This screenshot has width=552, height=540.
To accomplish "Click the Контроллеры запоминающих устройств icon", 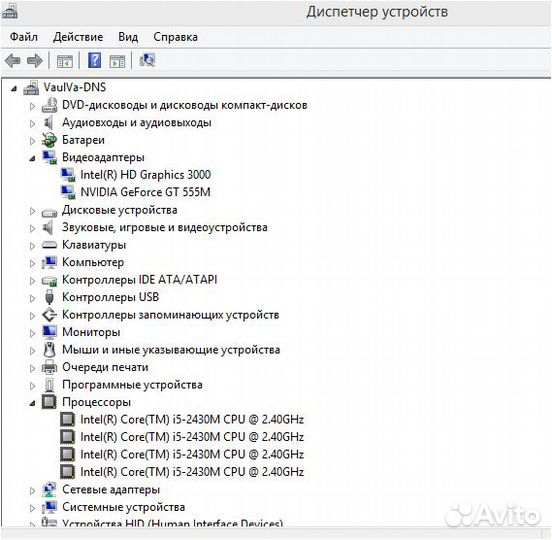I will tap(49, 315).
